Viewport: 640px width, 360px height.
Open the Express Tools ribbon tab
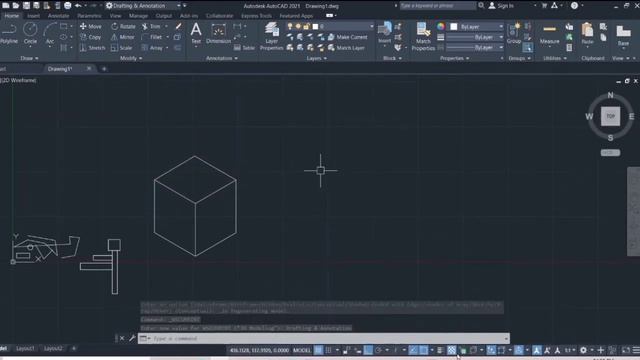click(x=256, y=16)
